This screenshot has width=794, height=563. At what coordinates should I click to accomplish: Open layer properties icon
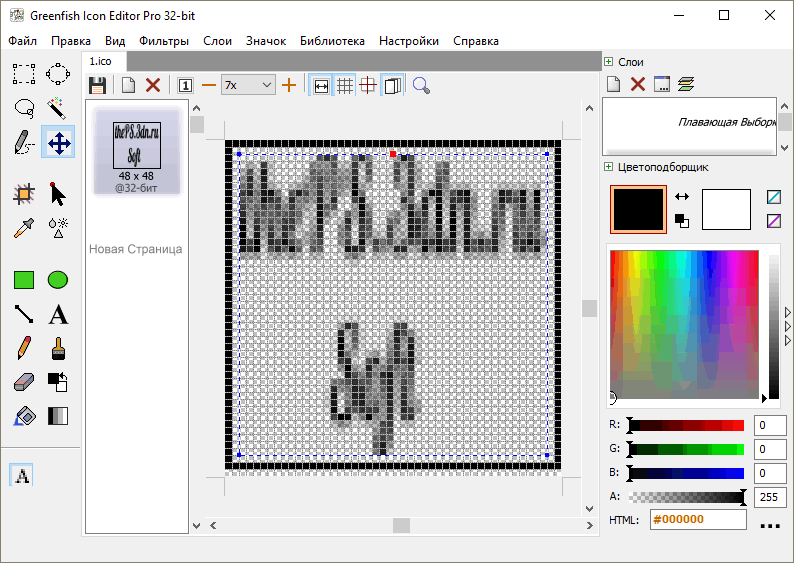[662, 84]
